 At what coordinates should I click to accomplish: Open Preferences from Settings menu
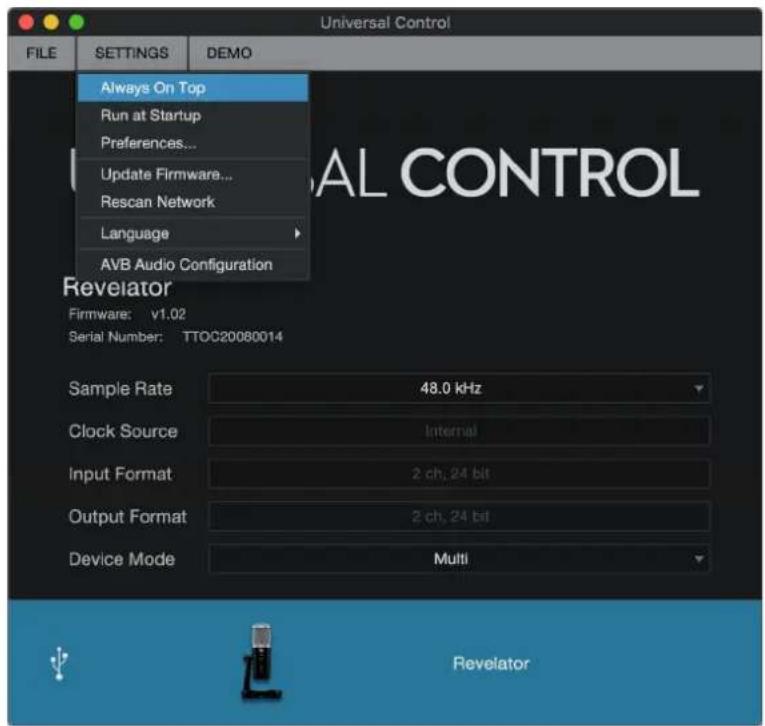193,143
